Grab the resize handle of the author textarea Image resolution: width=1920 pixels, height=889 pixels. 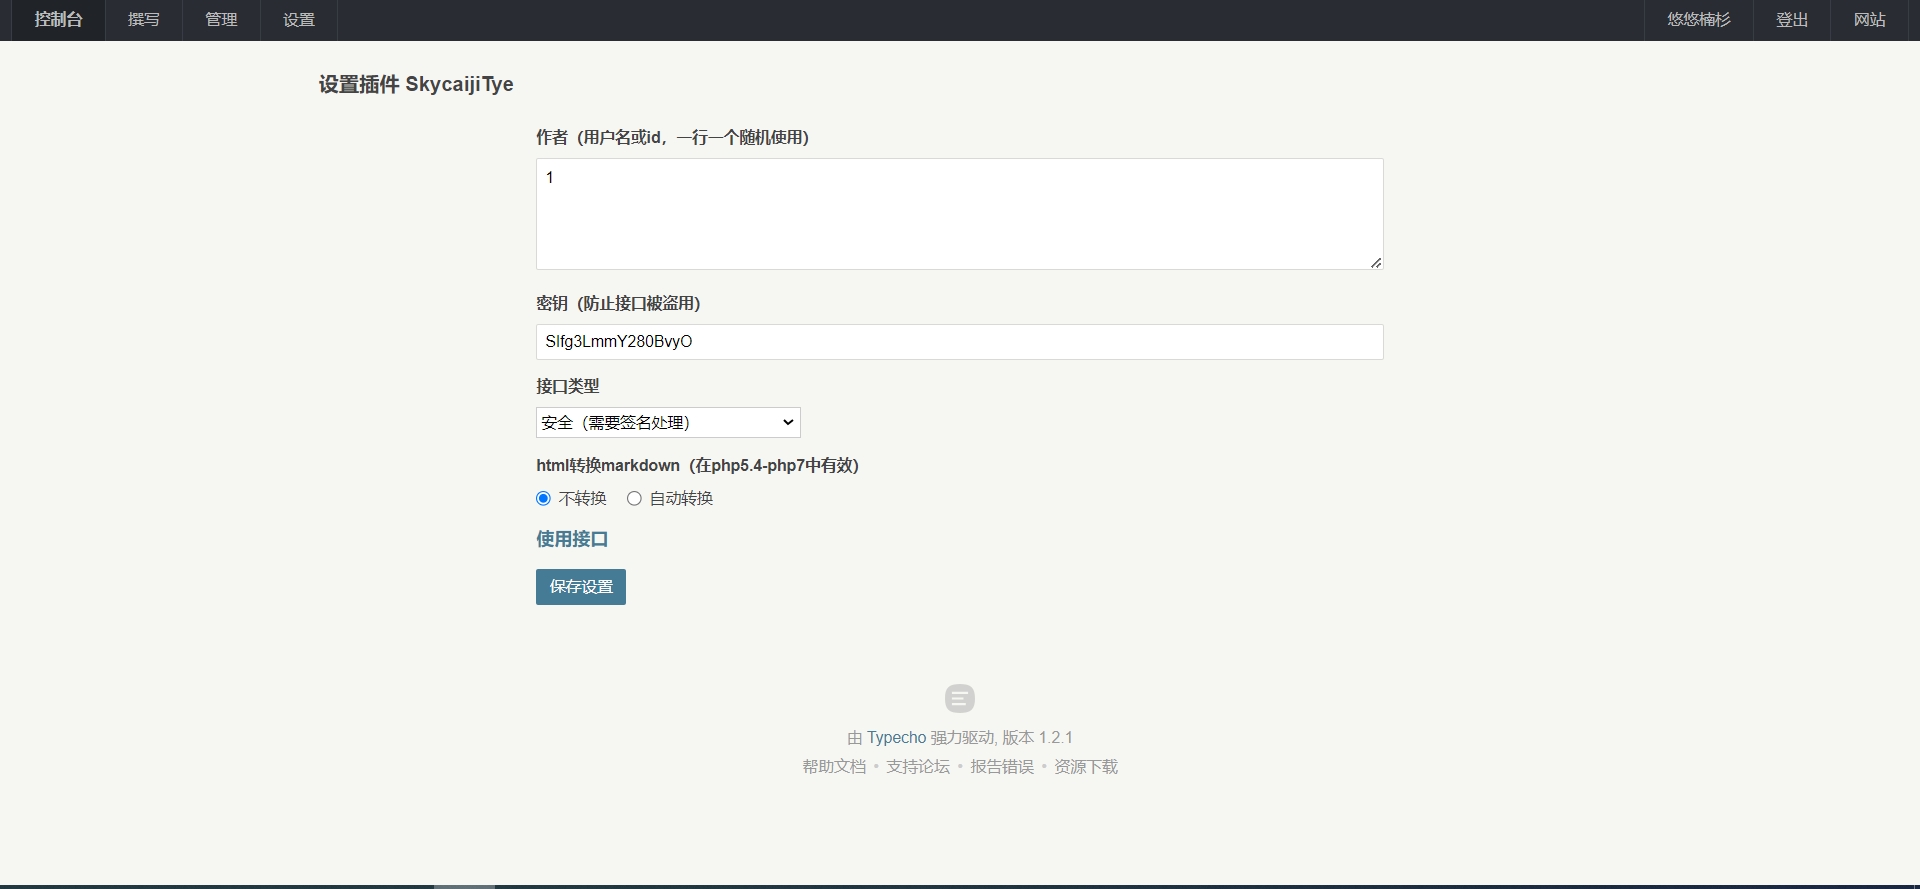[1376, 262]
